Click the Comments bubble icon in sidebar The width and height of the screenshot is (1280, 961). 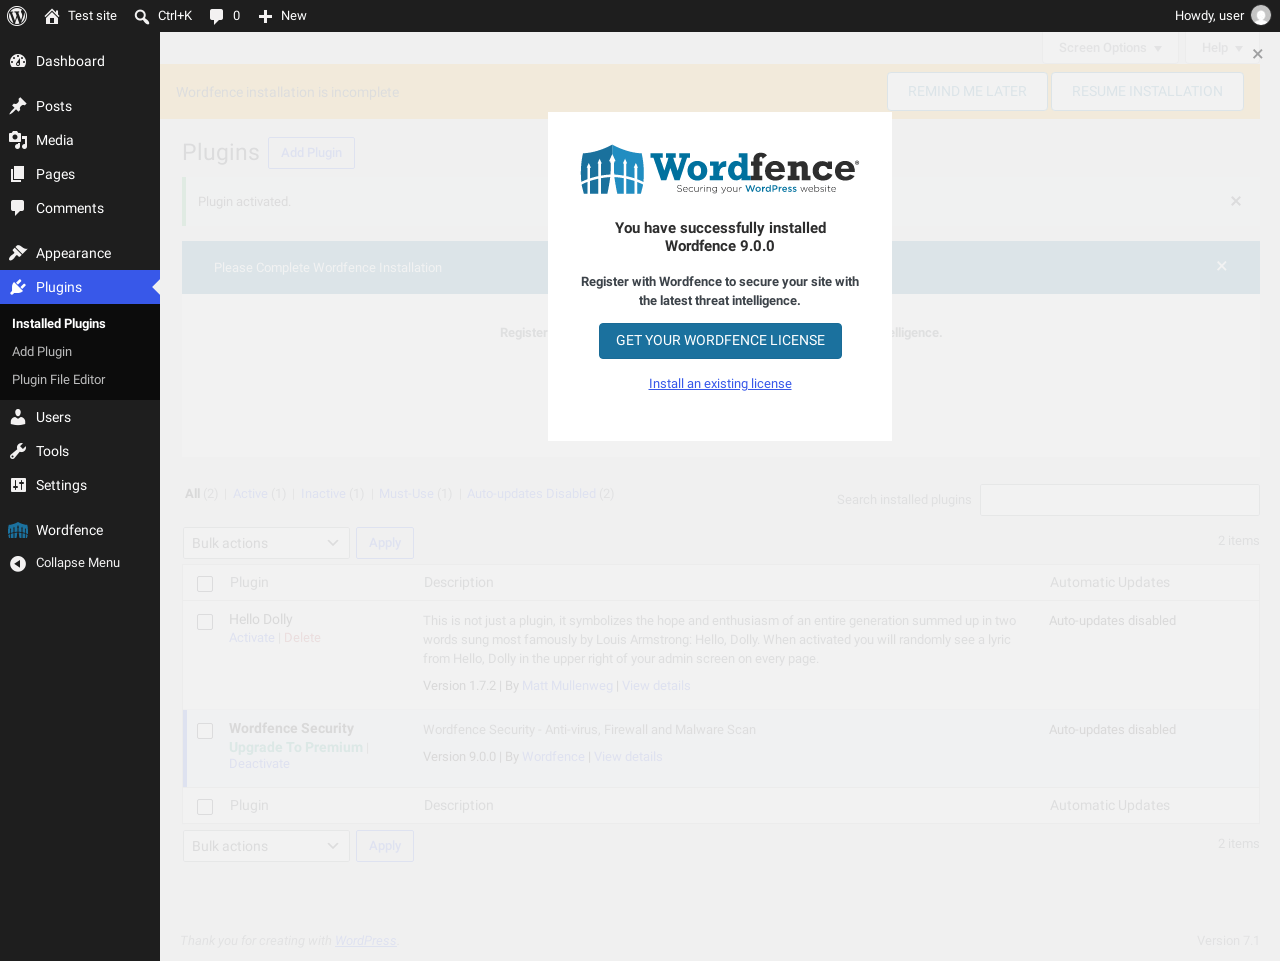pos(18,208)
